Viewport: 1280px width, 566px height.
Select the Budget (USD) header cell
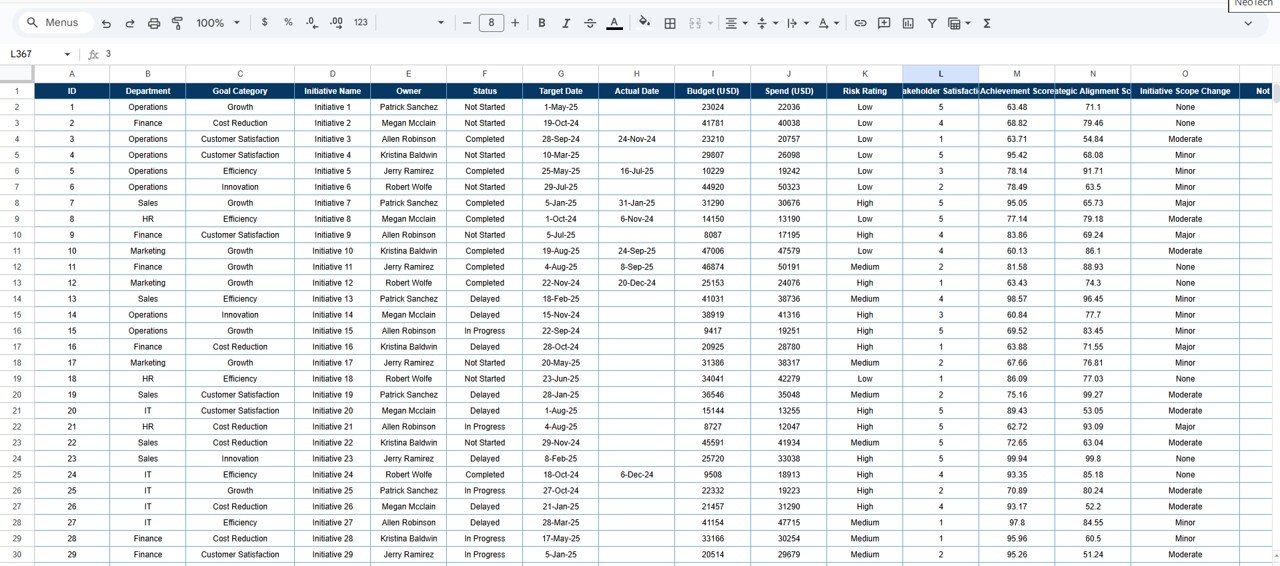712,91
